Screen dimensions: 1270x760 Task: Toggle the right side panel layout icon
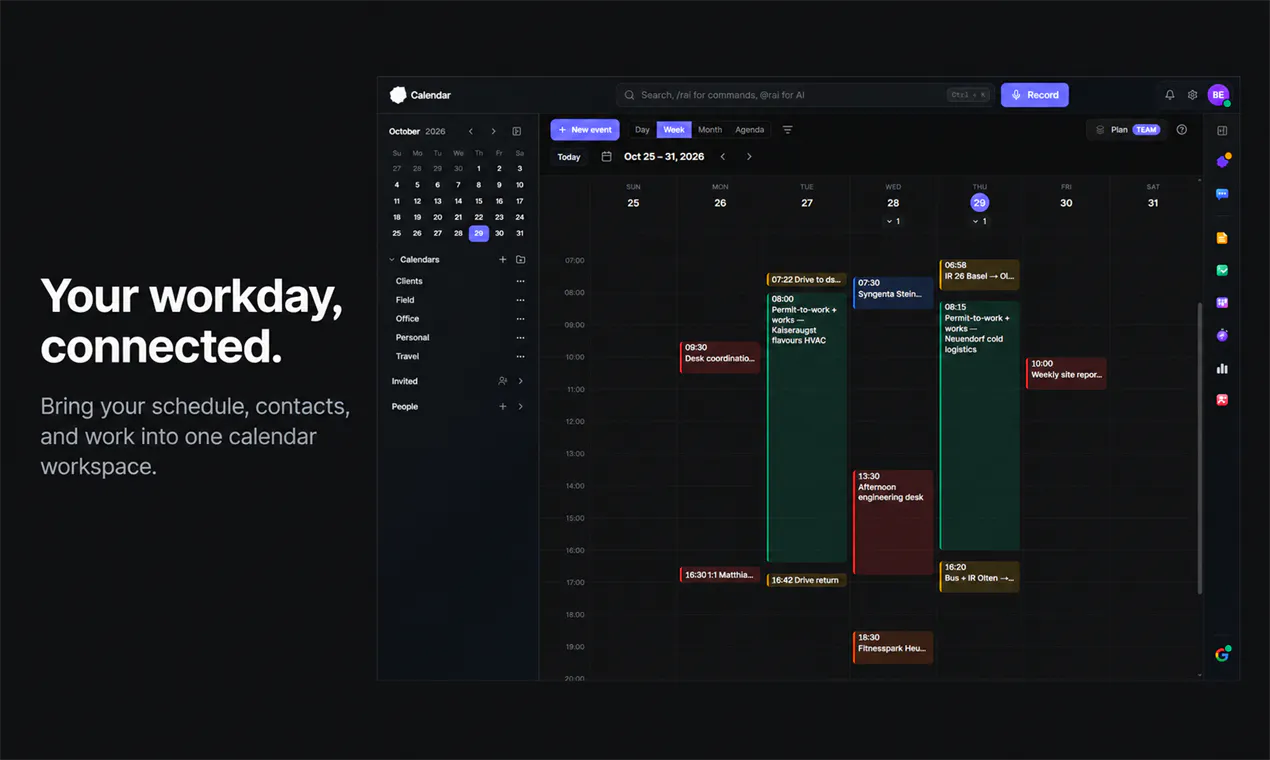coord(1222,131)
